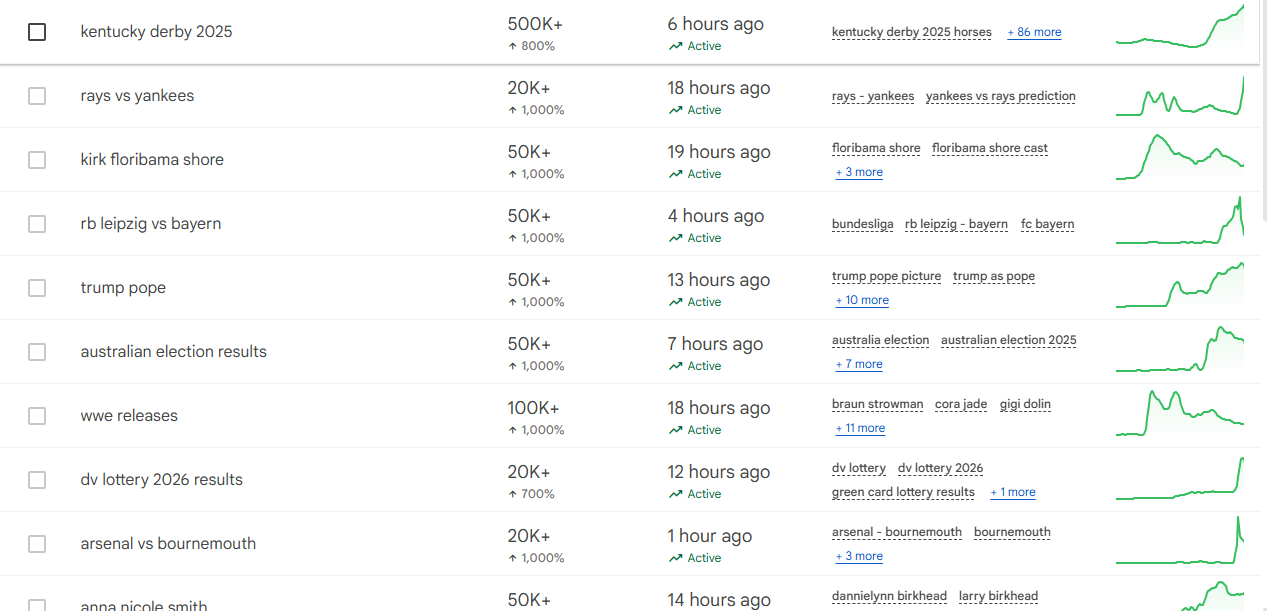Open the 'trump as pope' query
This screenshot has height=611, width=1267.
point(994,276)
